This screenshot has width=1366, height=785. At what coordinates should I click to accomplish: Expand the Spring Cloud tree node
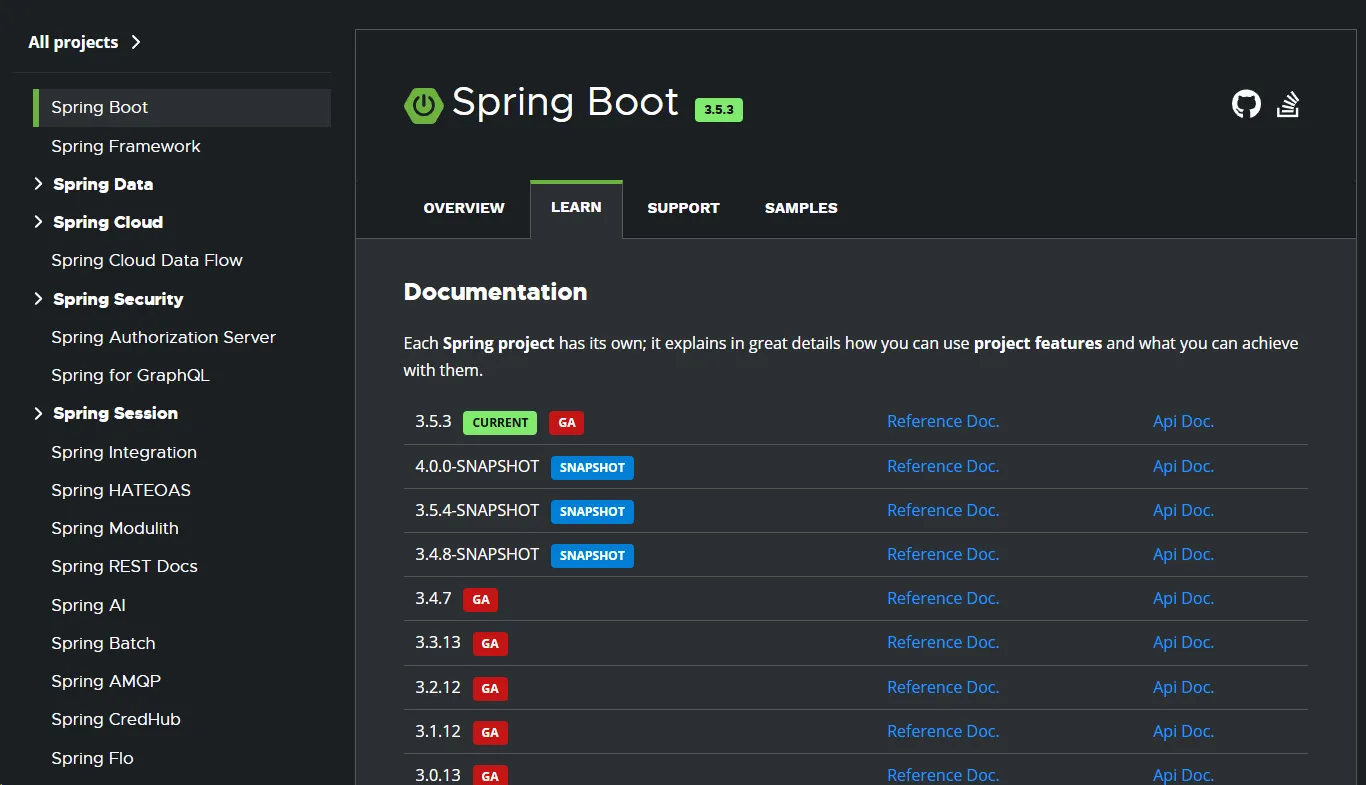pyautogui.click(x=38, y=222)
